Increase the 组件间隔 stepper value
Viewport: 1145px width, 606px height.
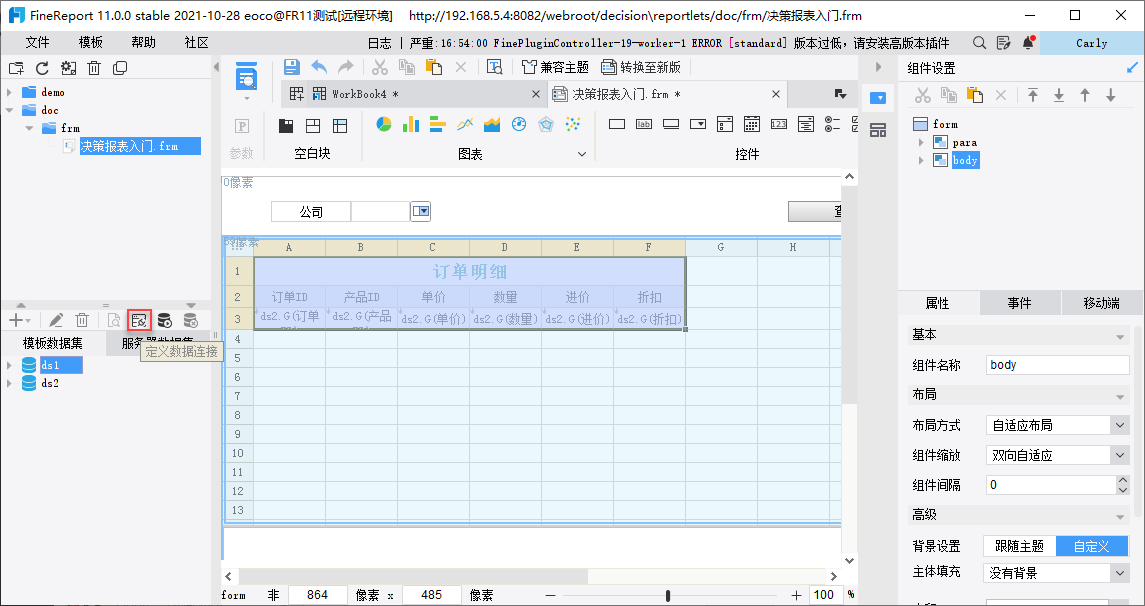1123,480
